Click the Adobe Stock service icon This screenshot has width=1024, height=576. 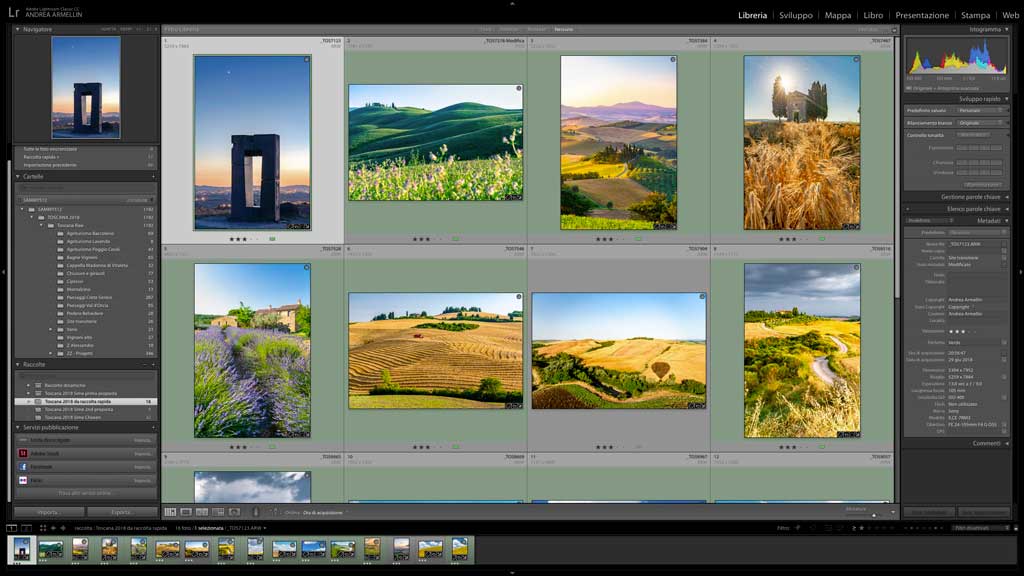(23, 453)
